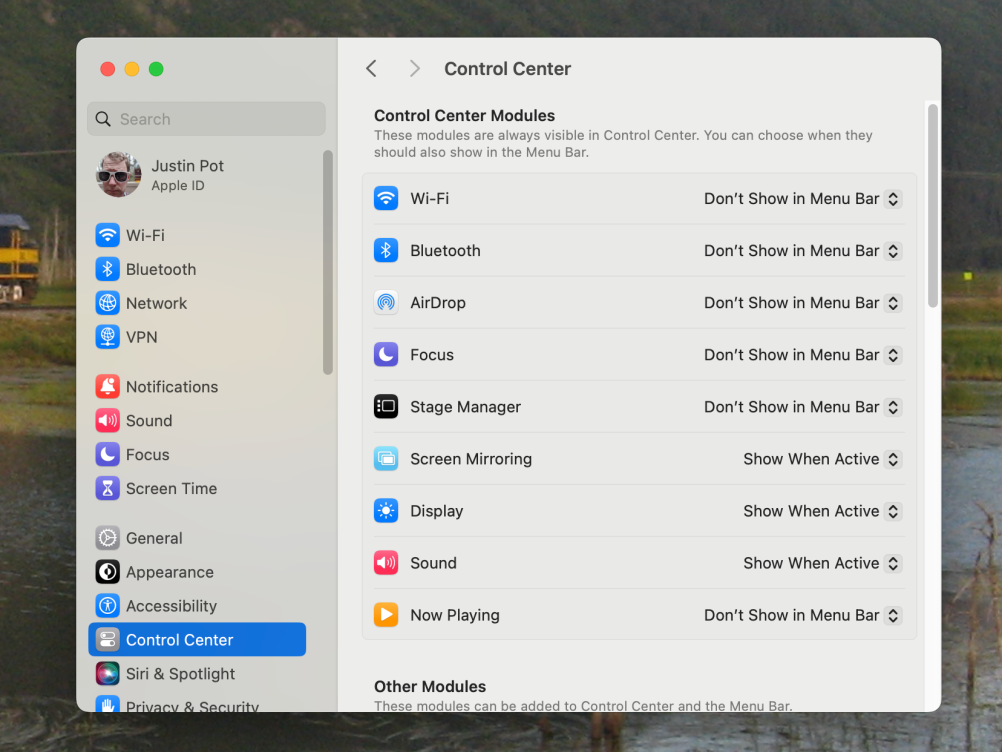
Task: Change the Sound menu bar dropdown
Action: [820, 563]
